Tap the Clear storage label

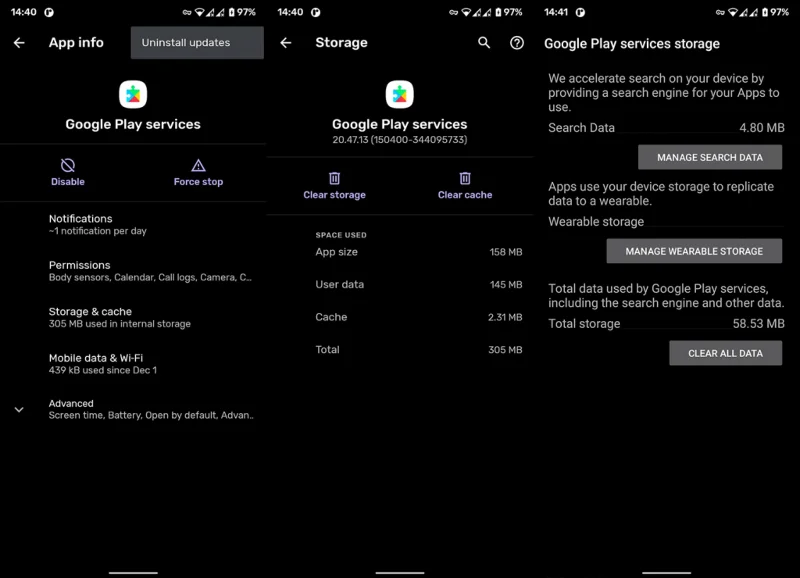click(334, 195)
